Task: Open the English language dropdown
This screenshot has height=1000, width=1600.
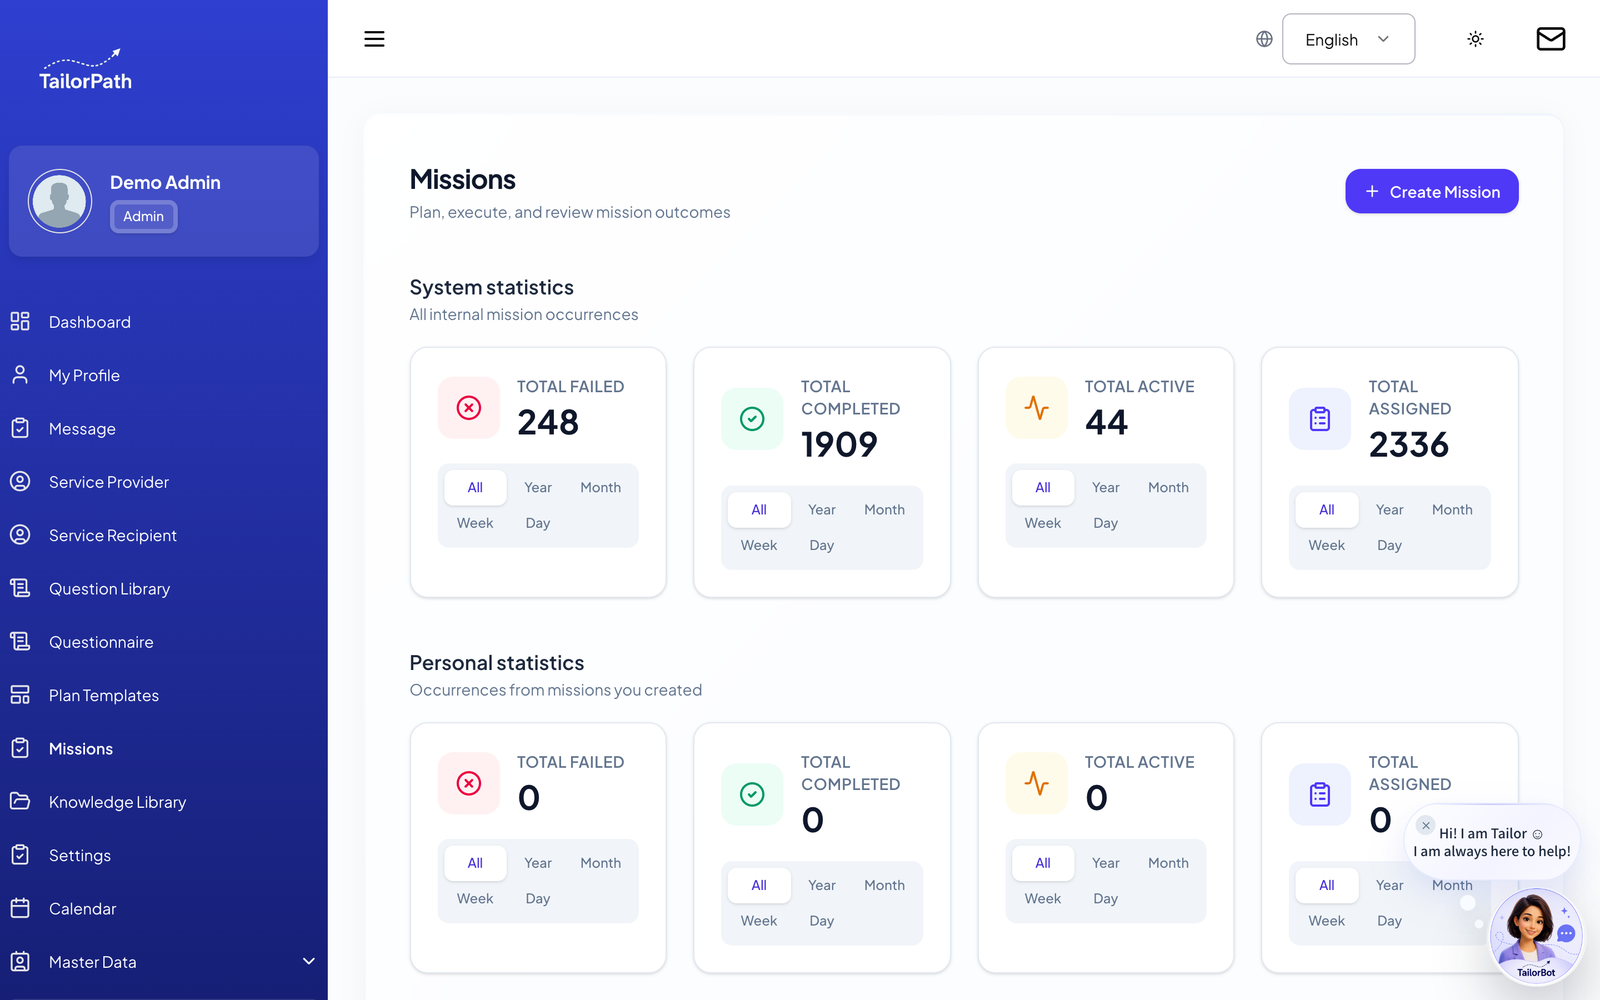Action: [1348, 39]
